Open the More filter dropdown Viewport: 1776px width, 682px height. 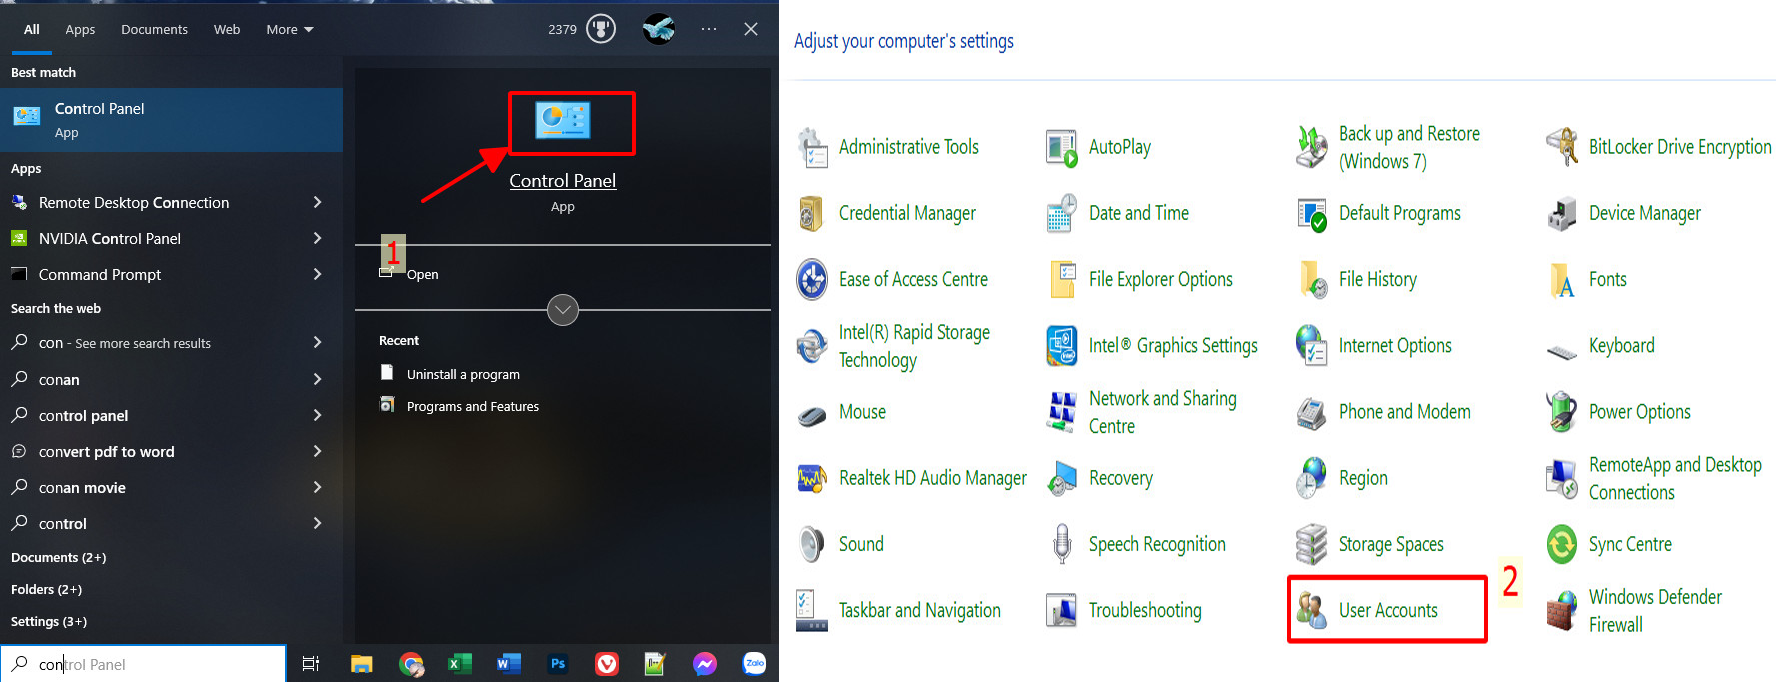(x=290, y=30)
